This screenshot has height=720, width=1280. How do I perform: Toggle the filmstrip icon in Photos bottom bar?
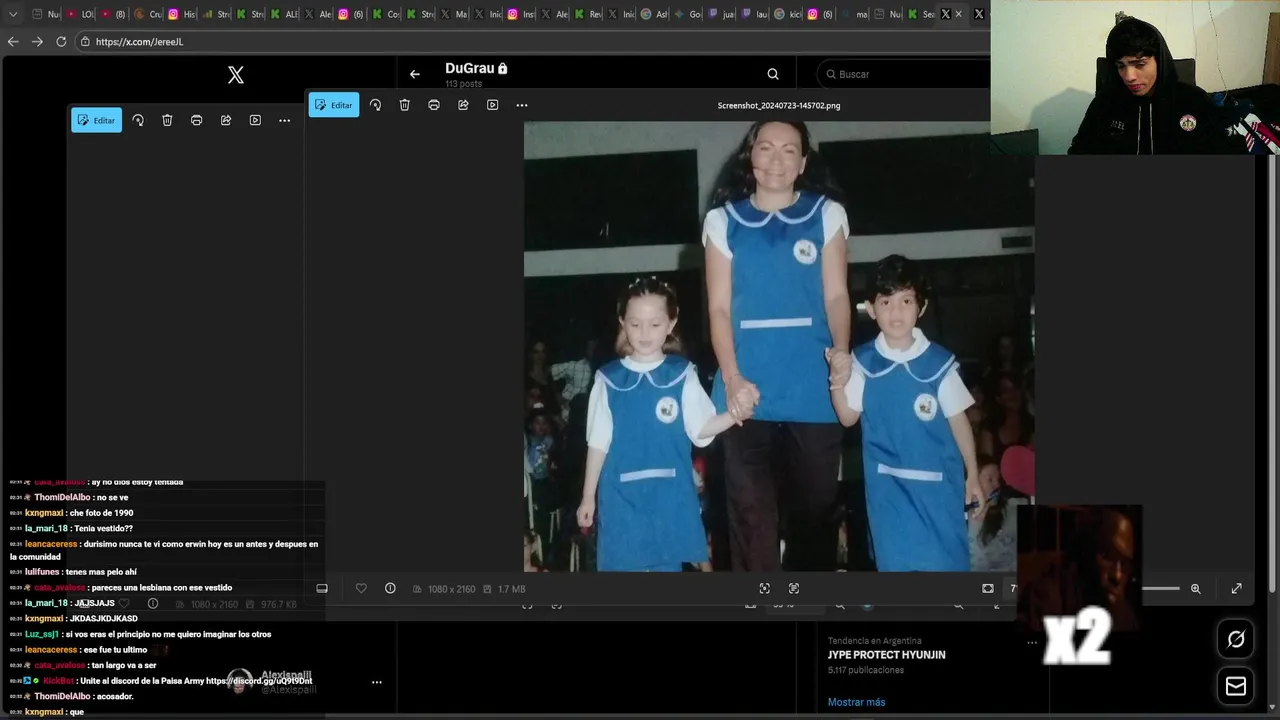click(x=322, y=588)
